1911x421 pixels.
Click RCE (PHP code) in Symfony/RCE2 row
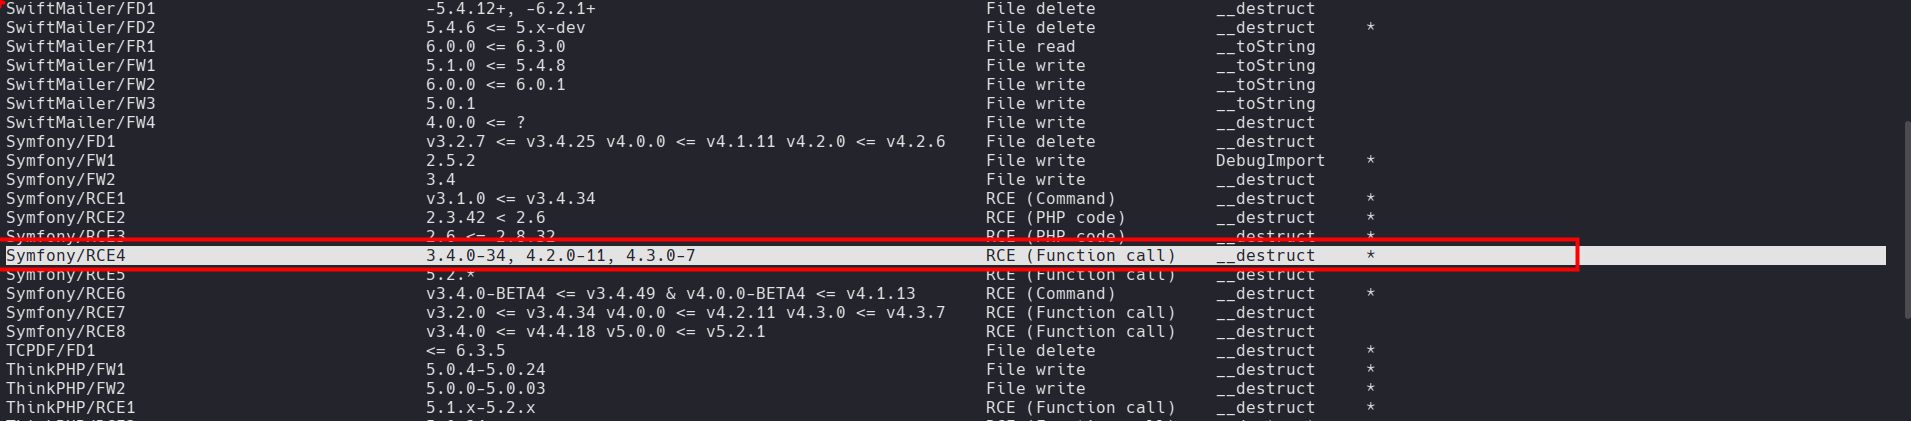click(x=1055, y=218)
